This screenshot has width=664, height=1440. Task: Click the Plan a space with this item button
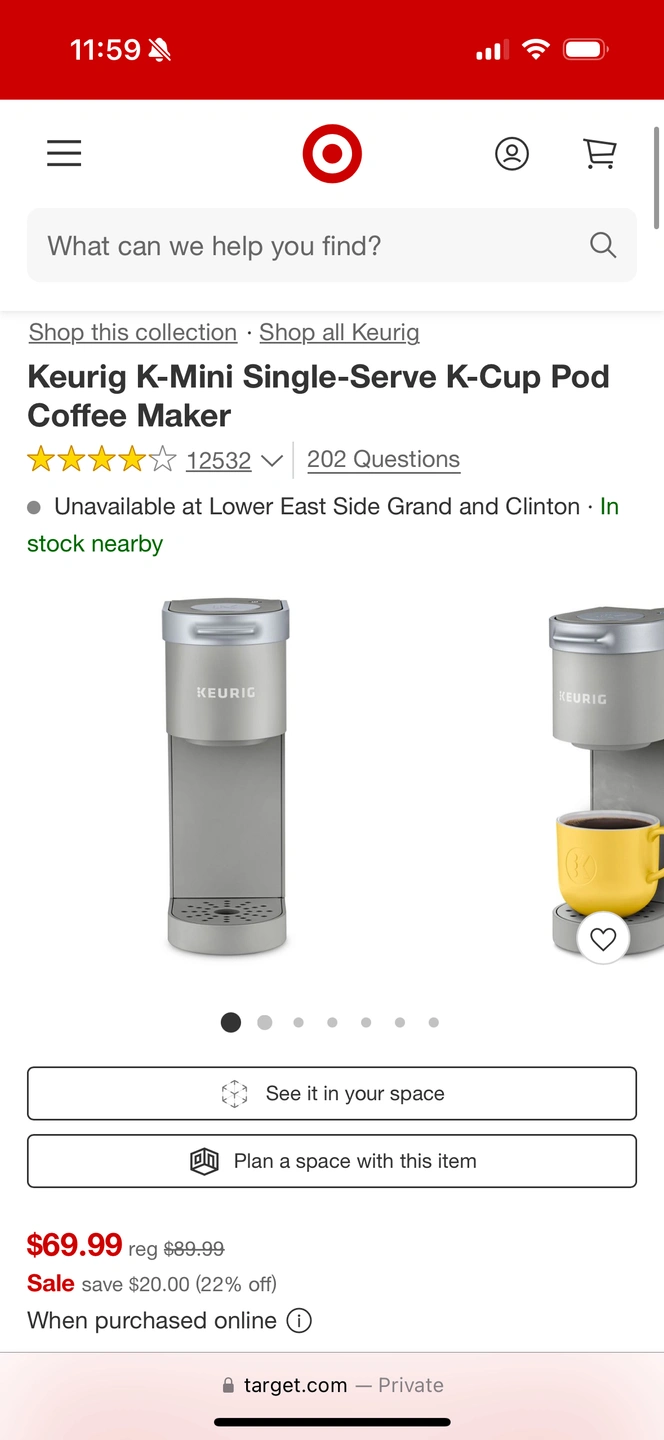332,1161
